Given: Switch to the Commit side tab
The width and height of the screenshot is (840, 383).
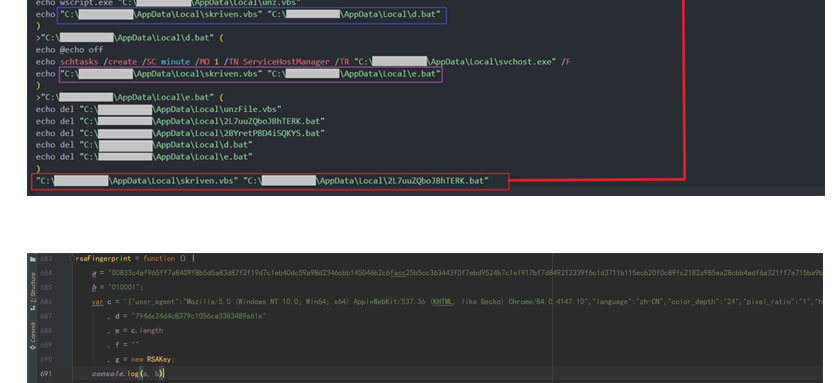Looking at the screenshot, I should (33, 336).
